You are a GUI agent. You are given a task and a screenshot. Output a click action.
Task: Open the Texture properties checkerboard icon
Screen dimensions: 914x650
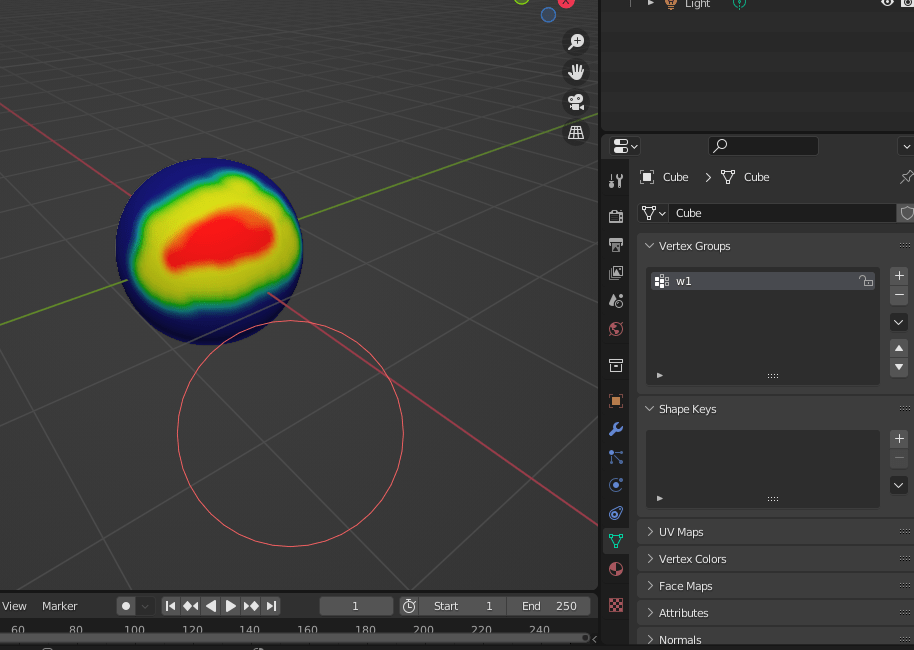616,604
